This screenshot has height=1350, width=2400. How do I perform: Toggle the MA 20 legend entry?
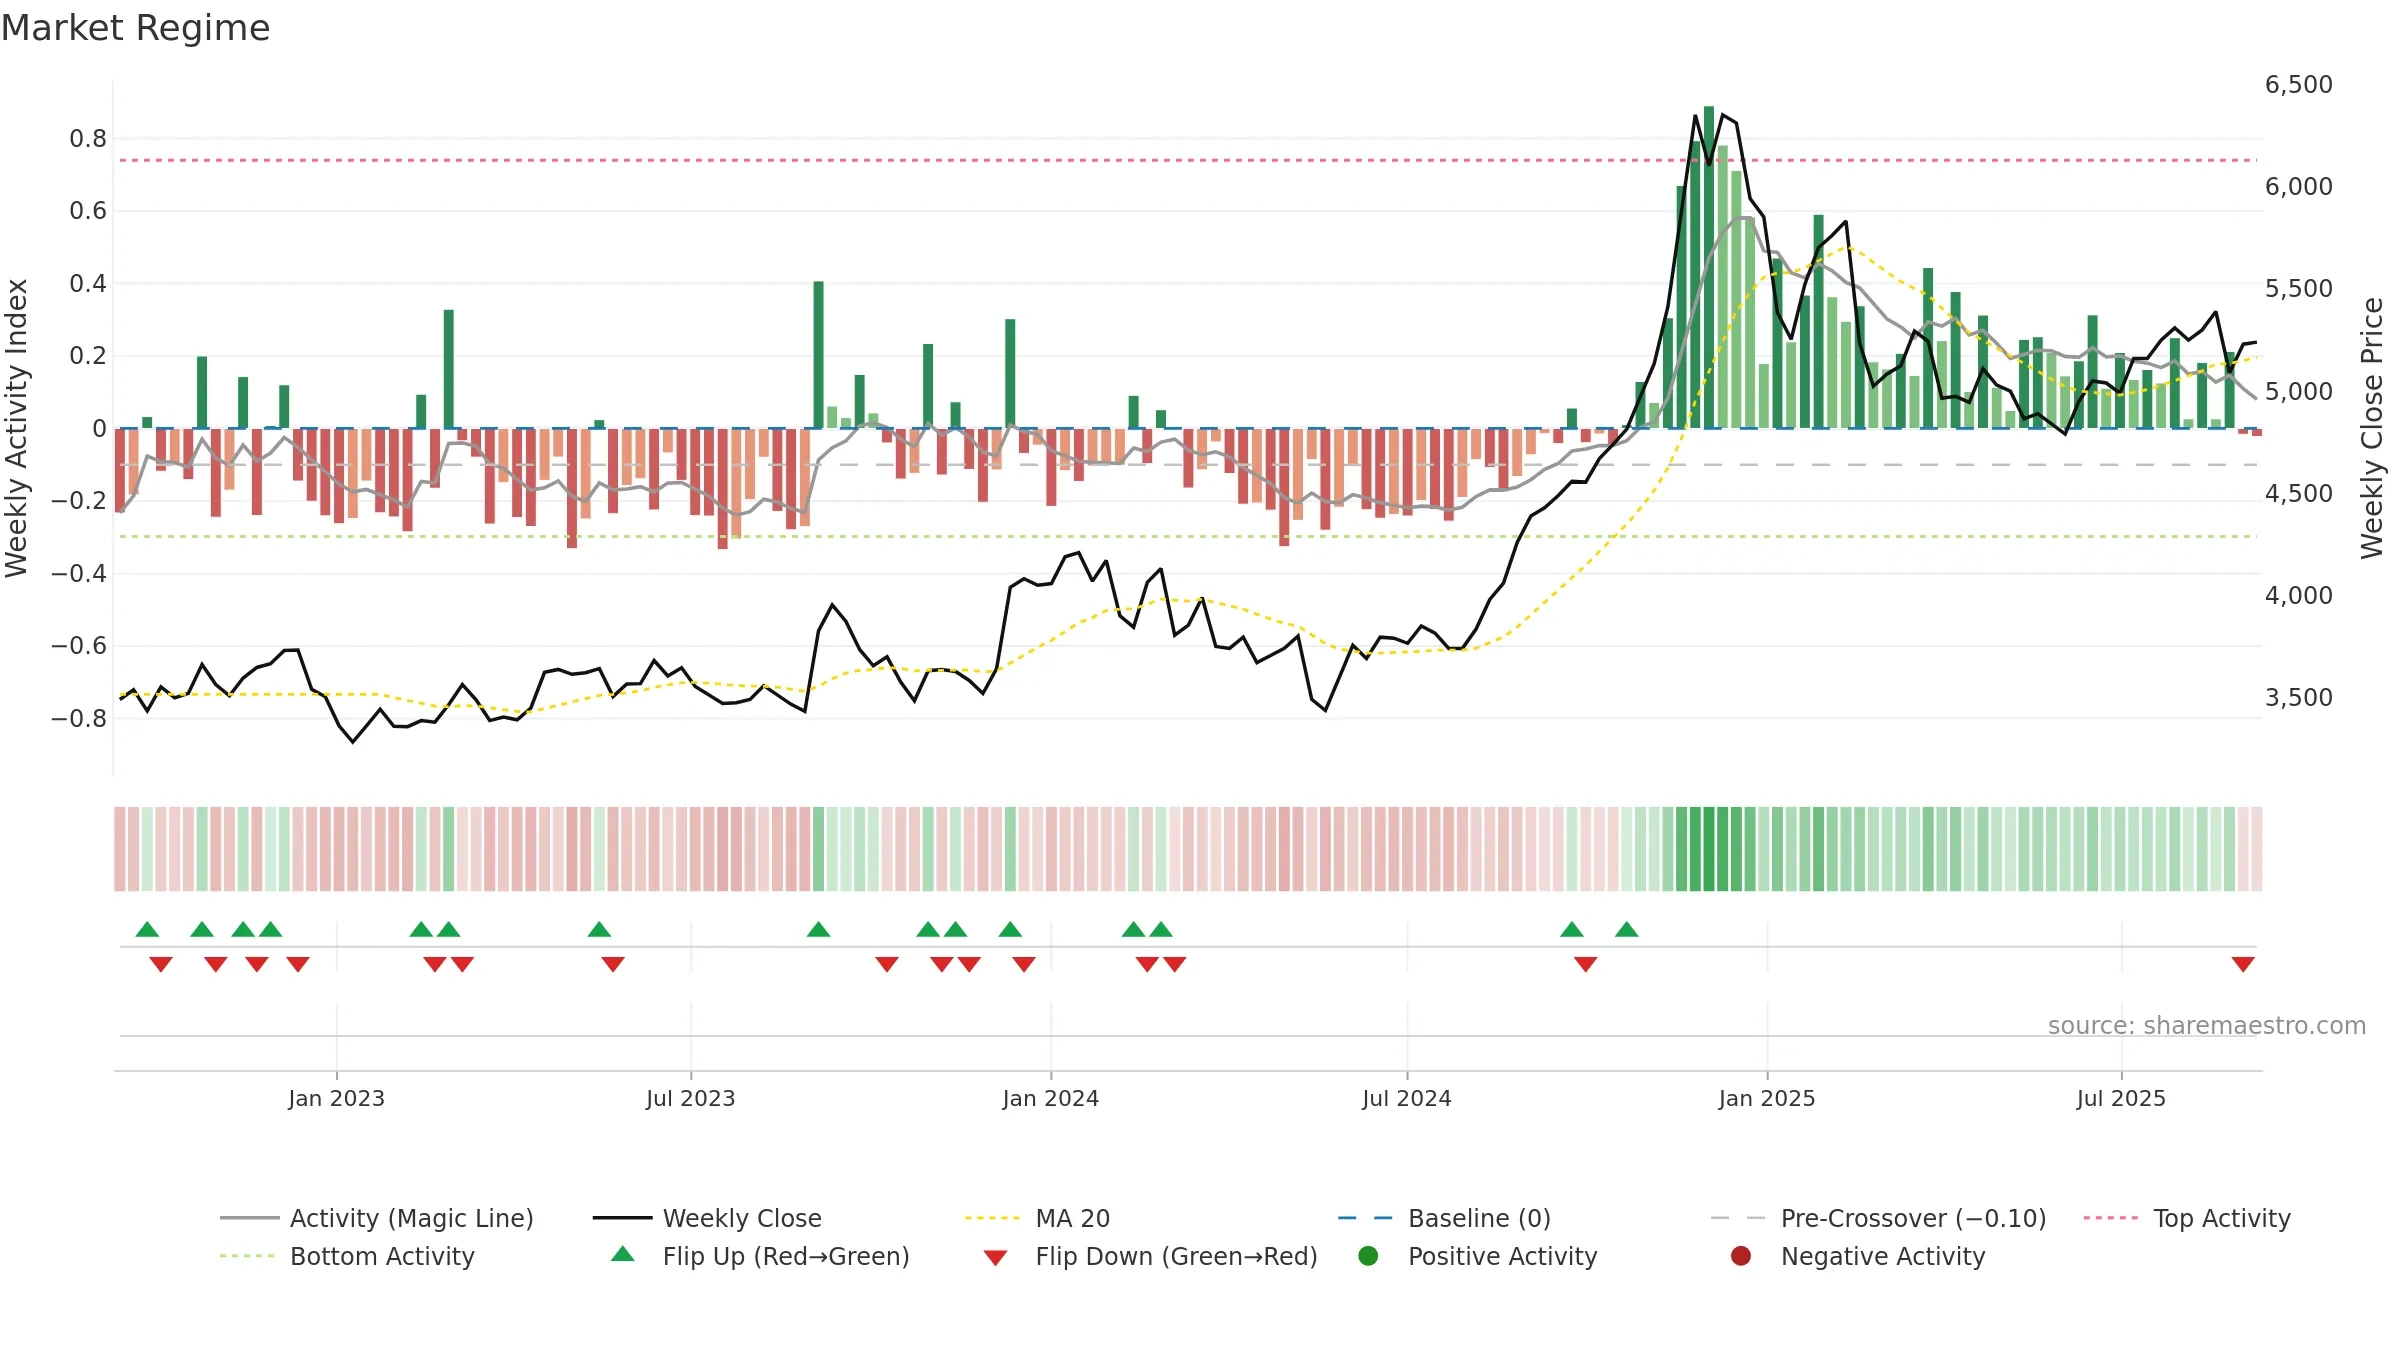click(1037, 1218)
